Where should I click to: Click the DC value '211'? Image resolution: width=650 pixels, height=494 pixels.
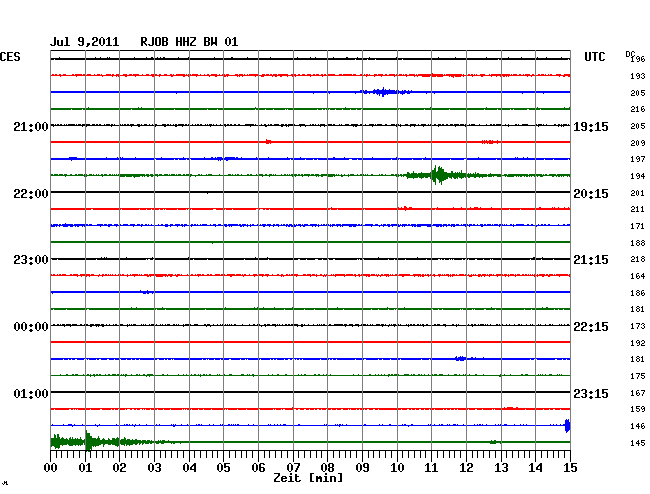coord(638,209)
